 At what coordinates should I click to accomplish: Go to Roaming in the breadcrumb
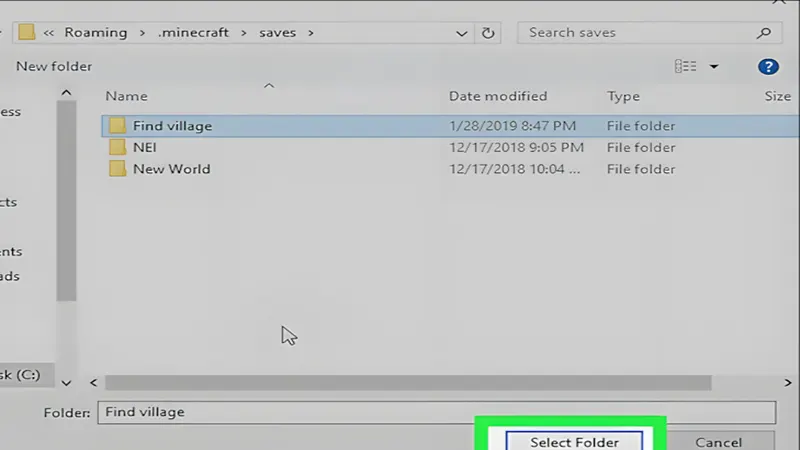coord(96,32)
